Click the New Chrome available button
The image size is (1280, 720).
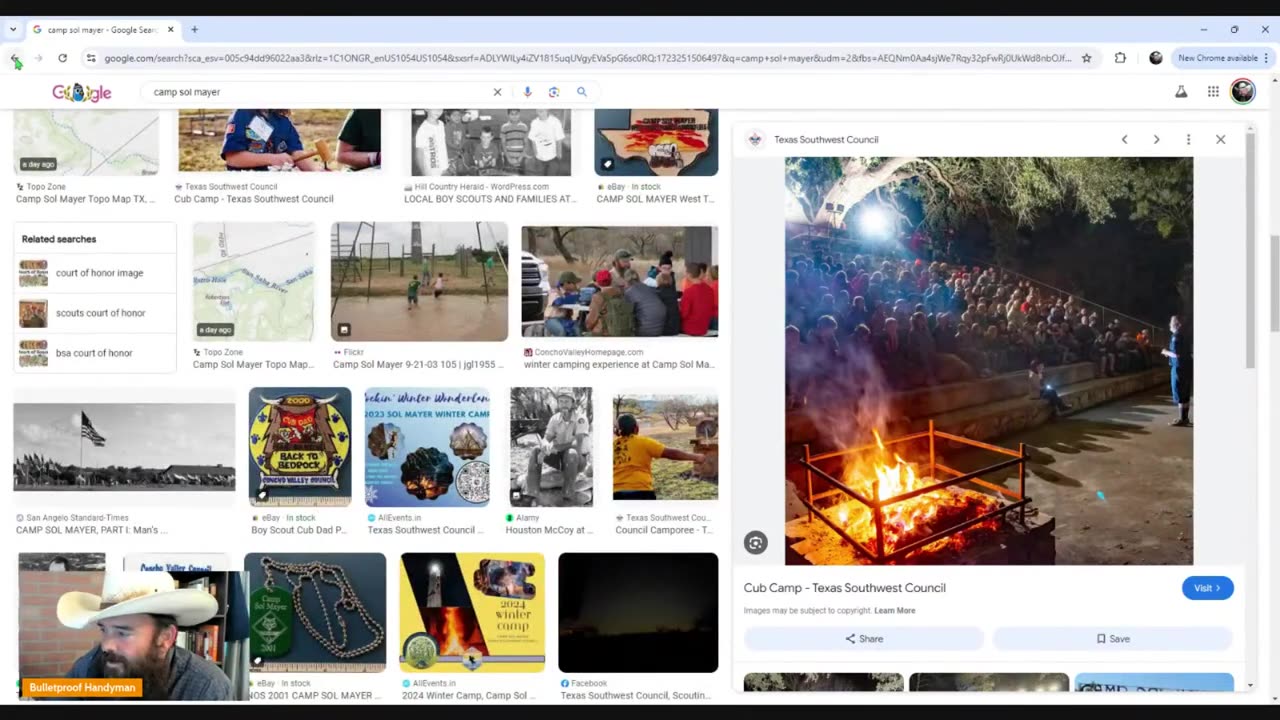(x=1217, y=58)
